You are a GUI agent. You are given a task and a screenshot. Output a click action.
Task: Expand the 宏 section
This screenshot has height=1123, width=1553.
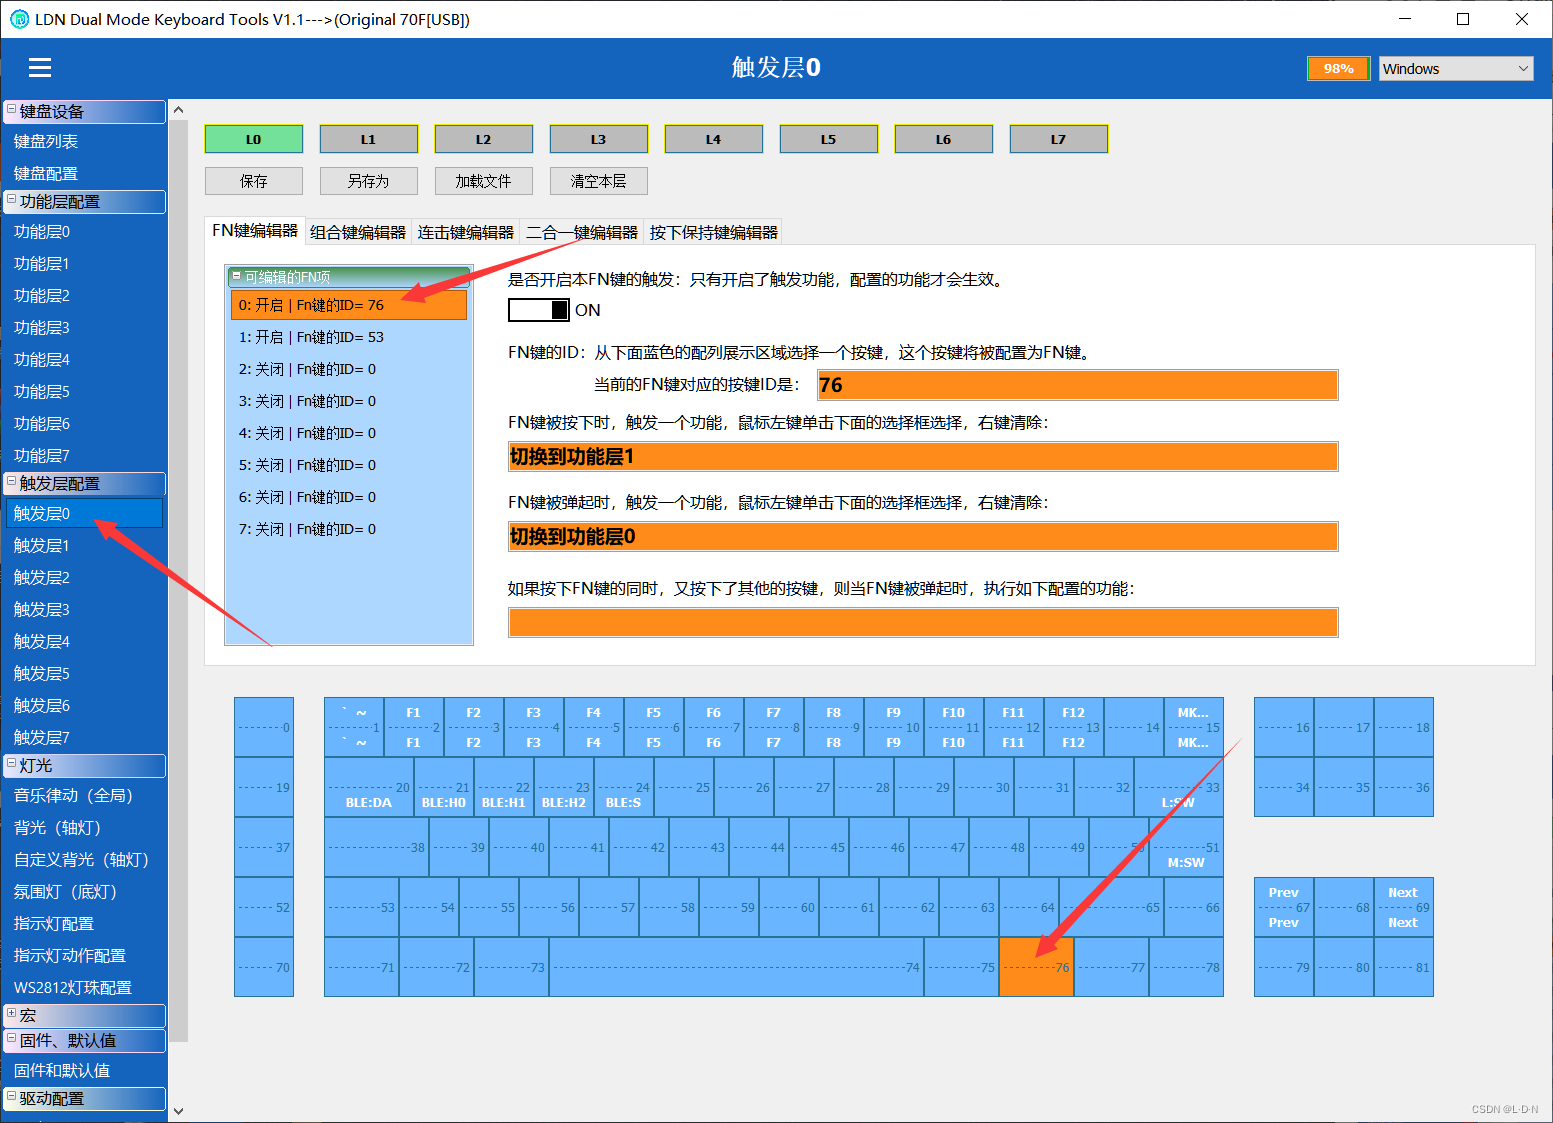(12, 1014)
